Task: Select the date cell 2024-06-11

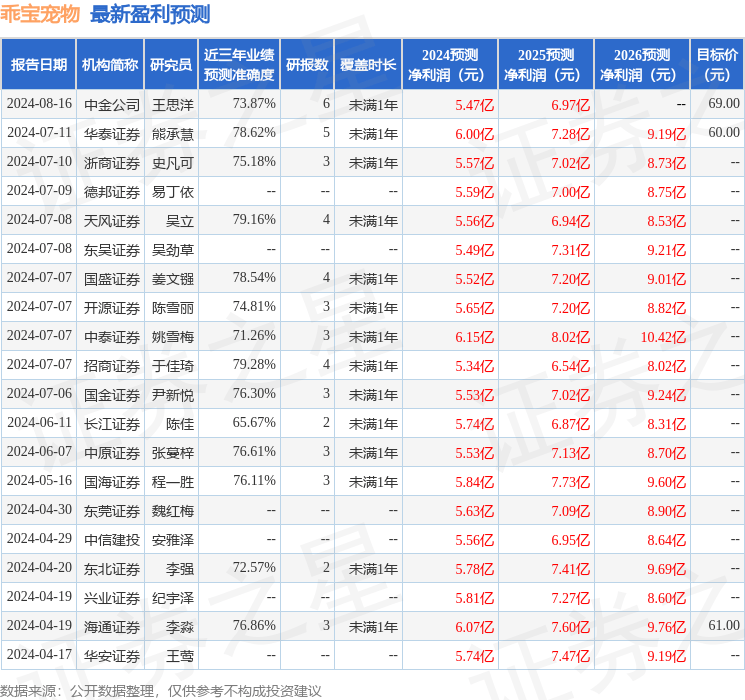Action: pyautogui.click(x=39, y=422)
